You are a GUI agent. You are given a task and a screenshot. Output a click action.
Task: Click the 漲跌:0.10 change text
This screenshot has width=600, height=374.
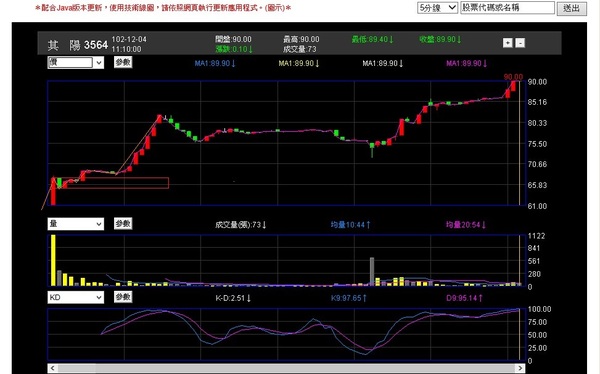[x=234, y=49]
